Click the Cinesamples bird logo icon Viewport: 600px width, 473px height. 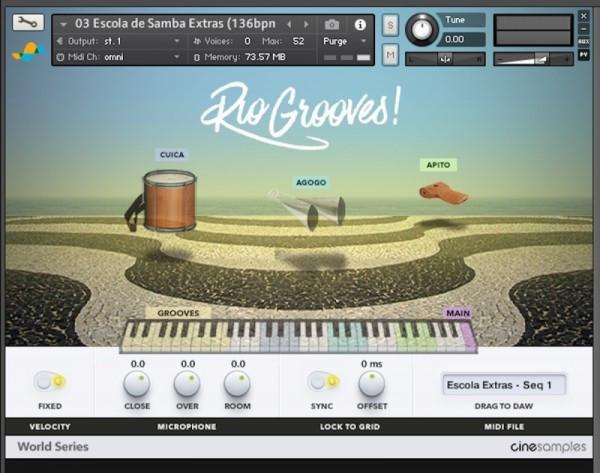point(28,52)
